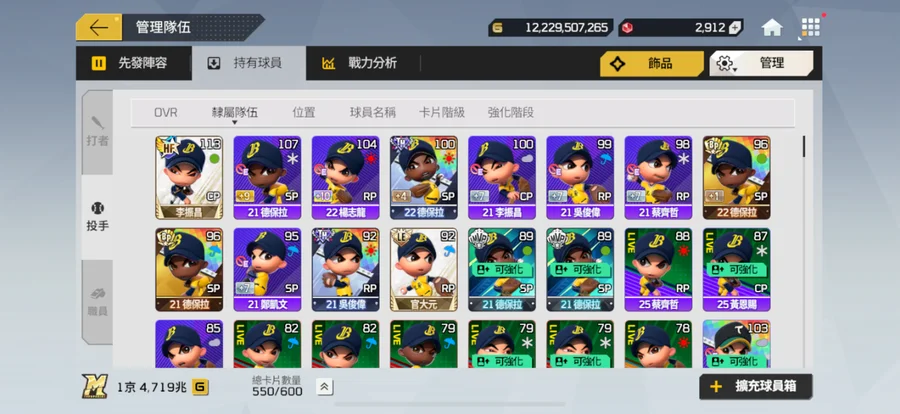
Task: Click the player list vertical scrollbar
Action: [x=804, y=147]
